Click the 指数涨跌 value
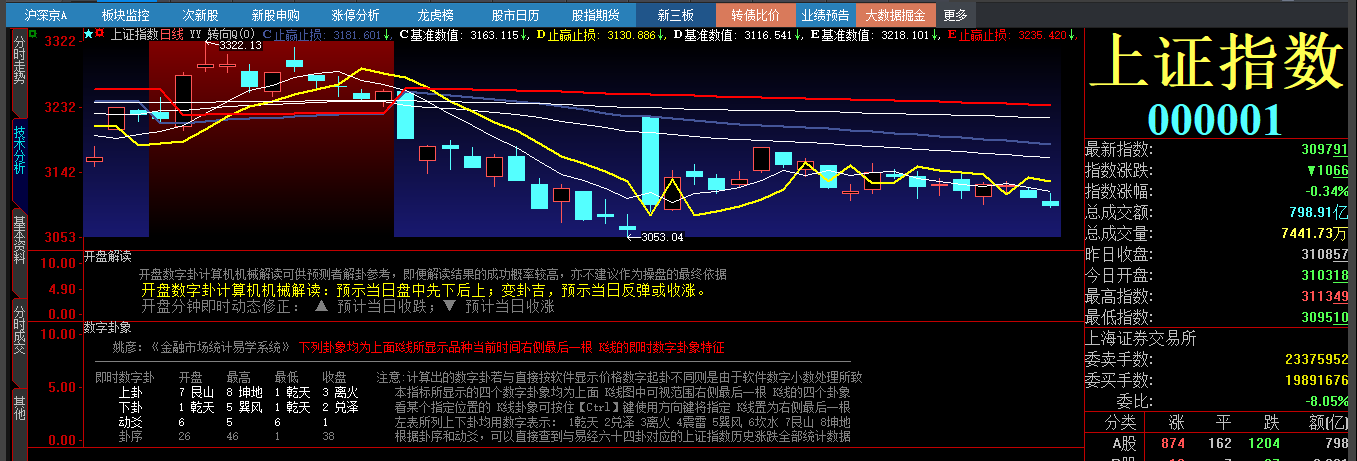 click(1327, 170)
